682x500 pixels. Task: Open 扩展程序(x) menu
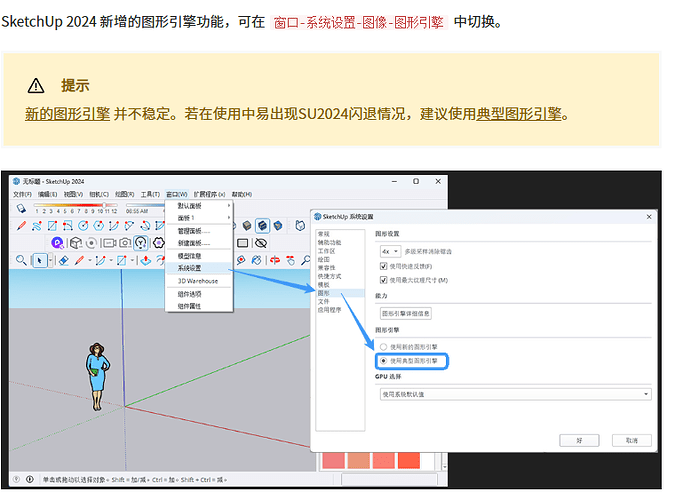point(209,194)
